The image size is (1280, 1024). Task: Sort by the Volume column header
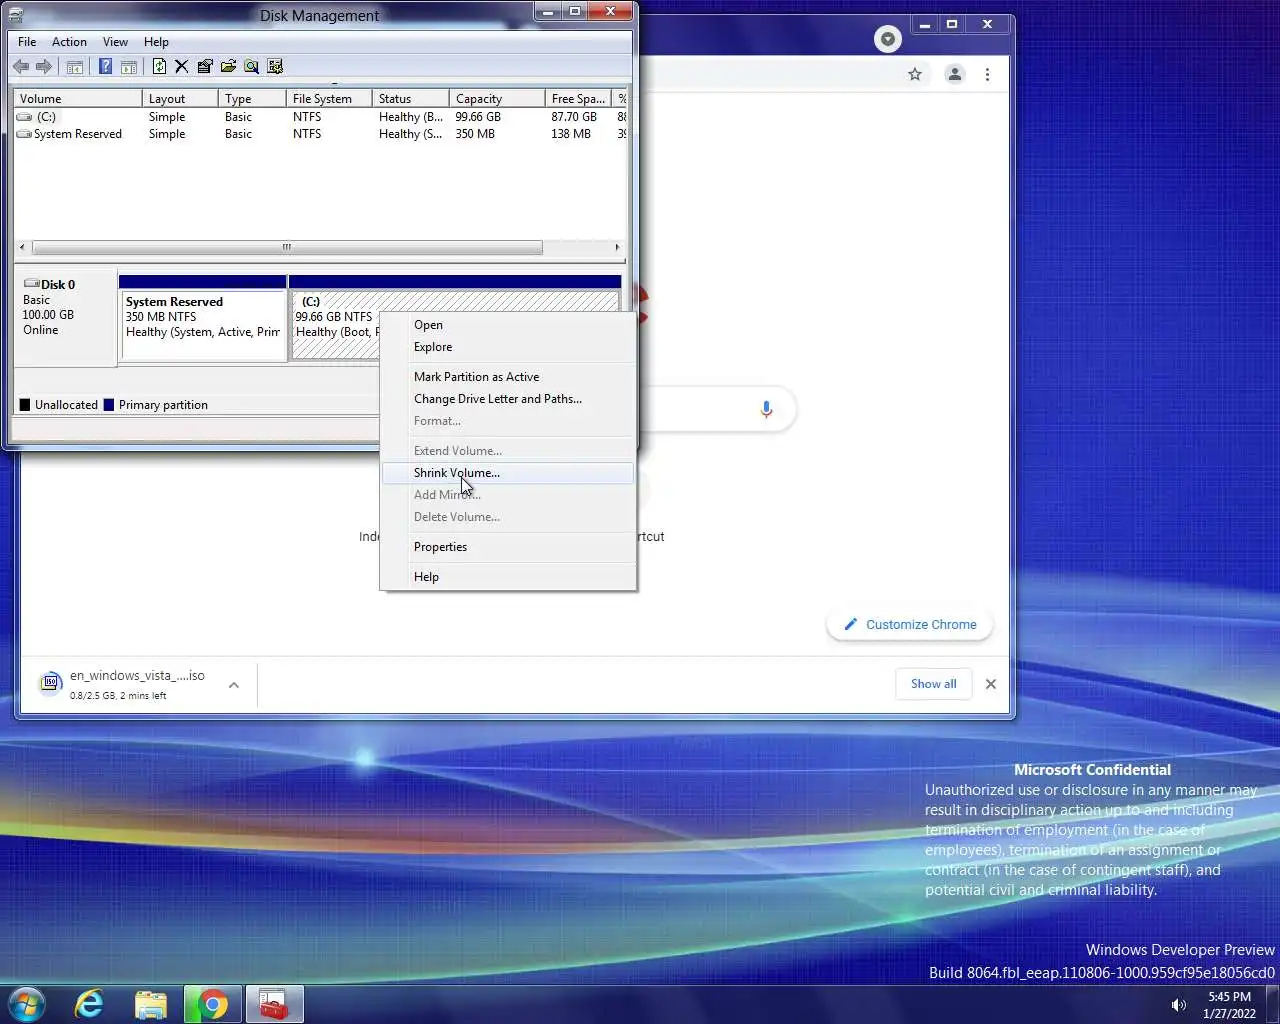pos(77,99)
